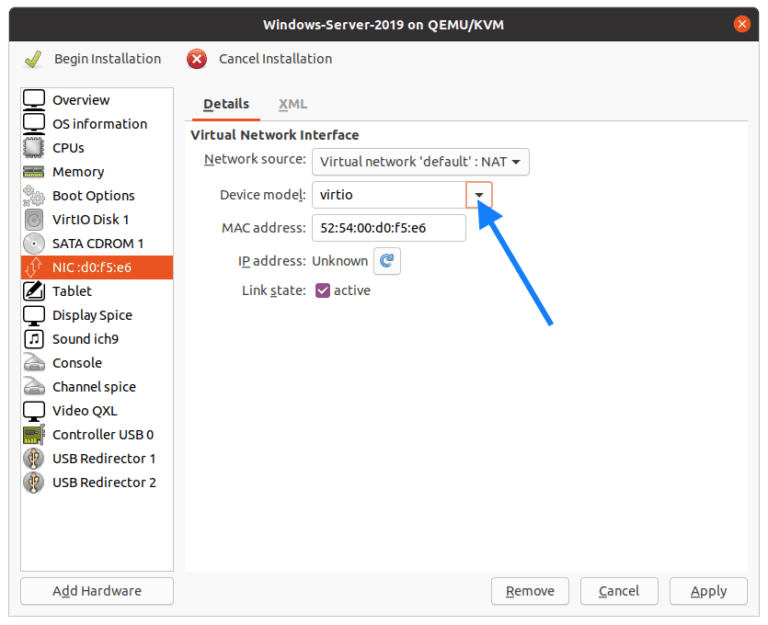The width and height of the screenshot is (768, 625).
Task: Click the Apply button
Action: click(x=708, y=591)
